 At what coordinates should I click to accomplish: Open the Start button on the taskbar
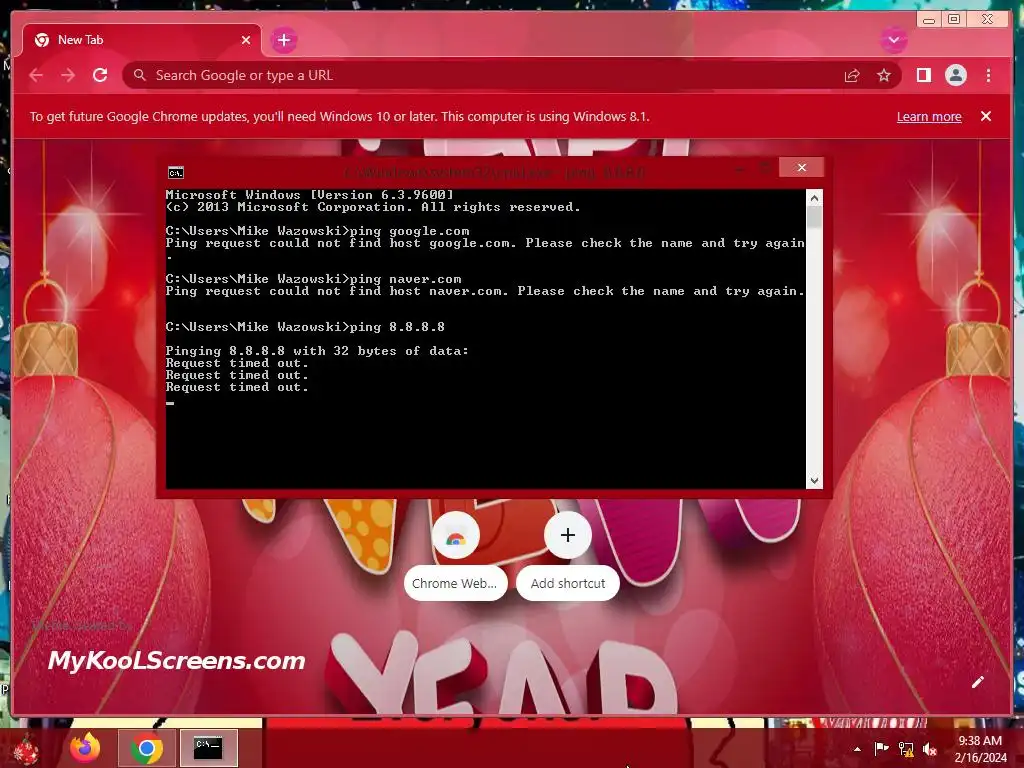(26, 749)
